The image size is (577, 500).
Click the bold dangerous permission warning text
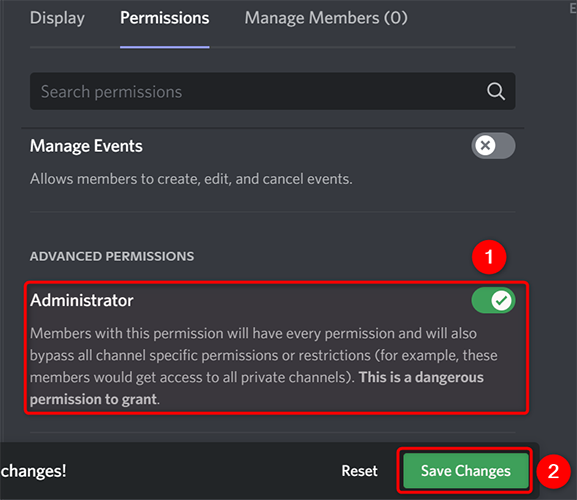pos(256,388)
